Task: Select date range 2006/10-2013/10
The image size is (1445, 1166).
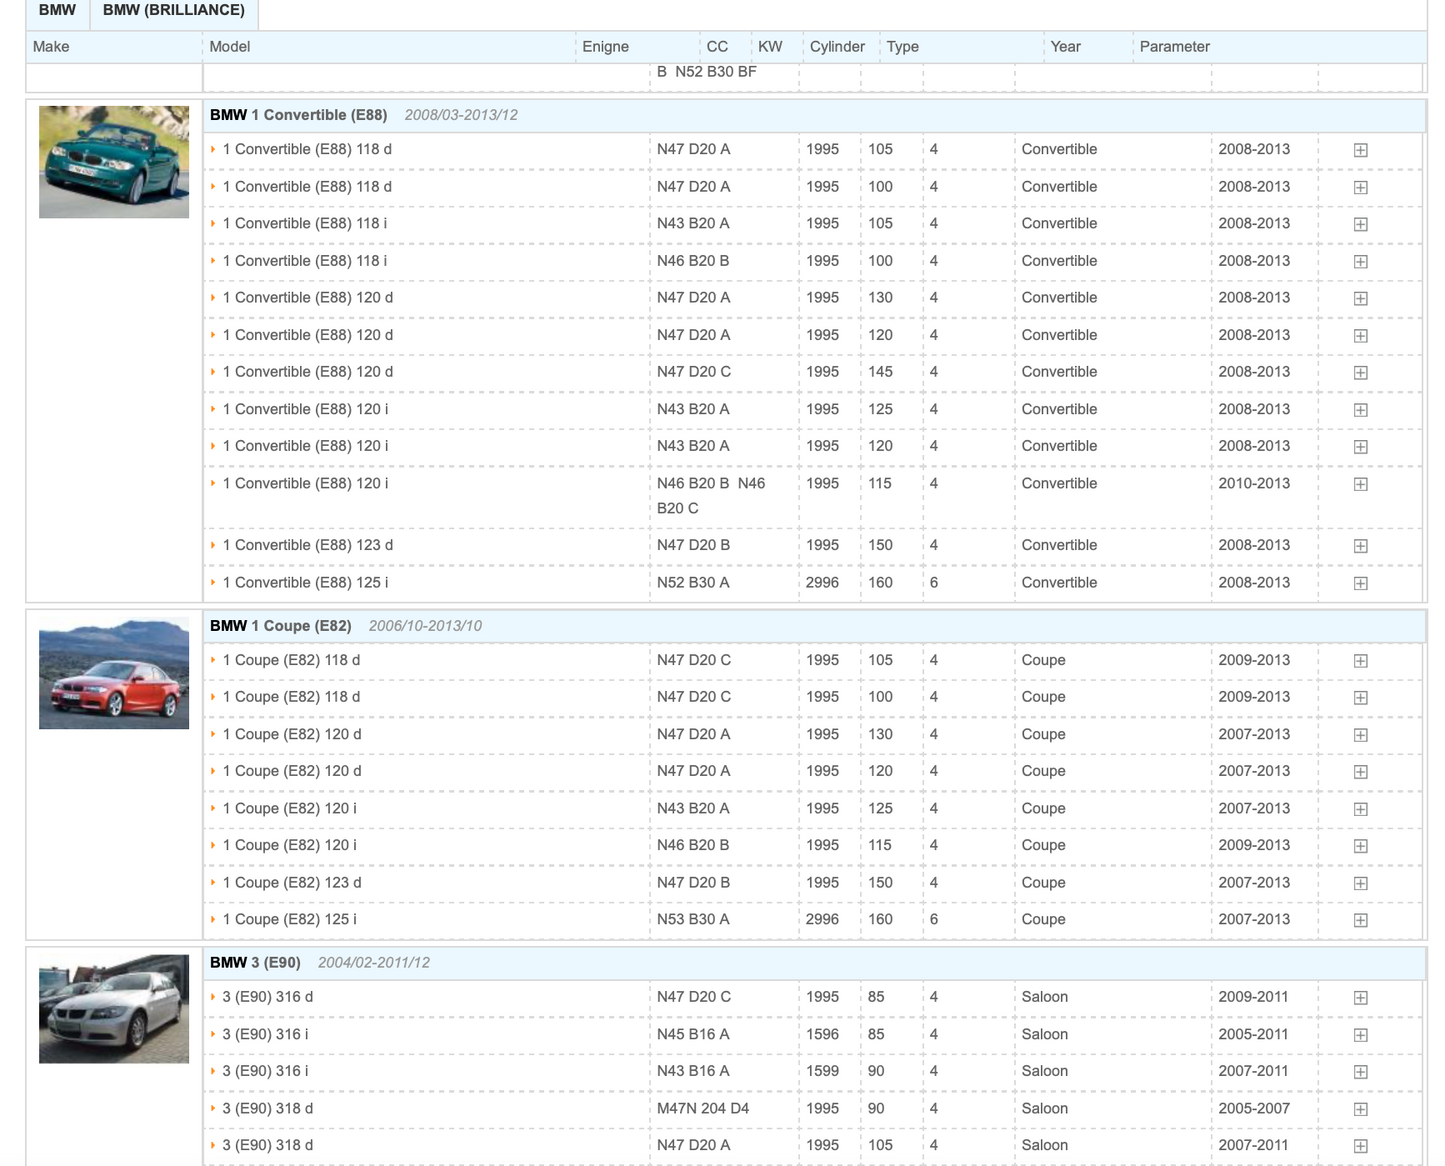Action: click(x=425, y=626)
